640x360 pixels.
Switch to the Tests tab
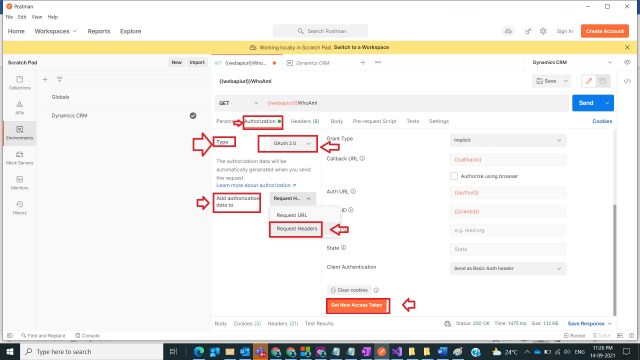413,121
